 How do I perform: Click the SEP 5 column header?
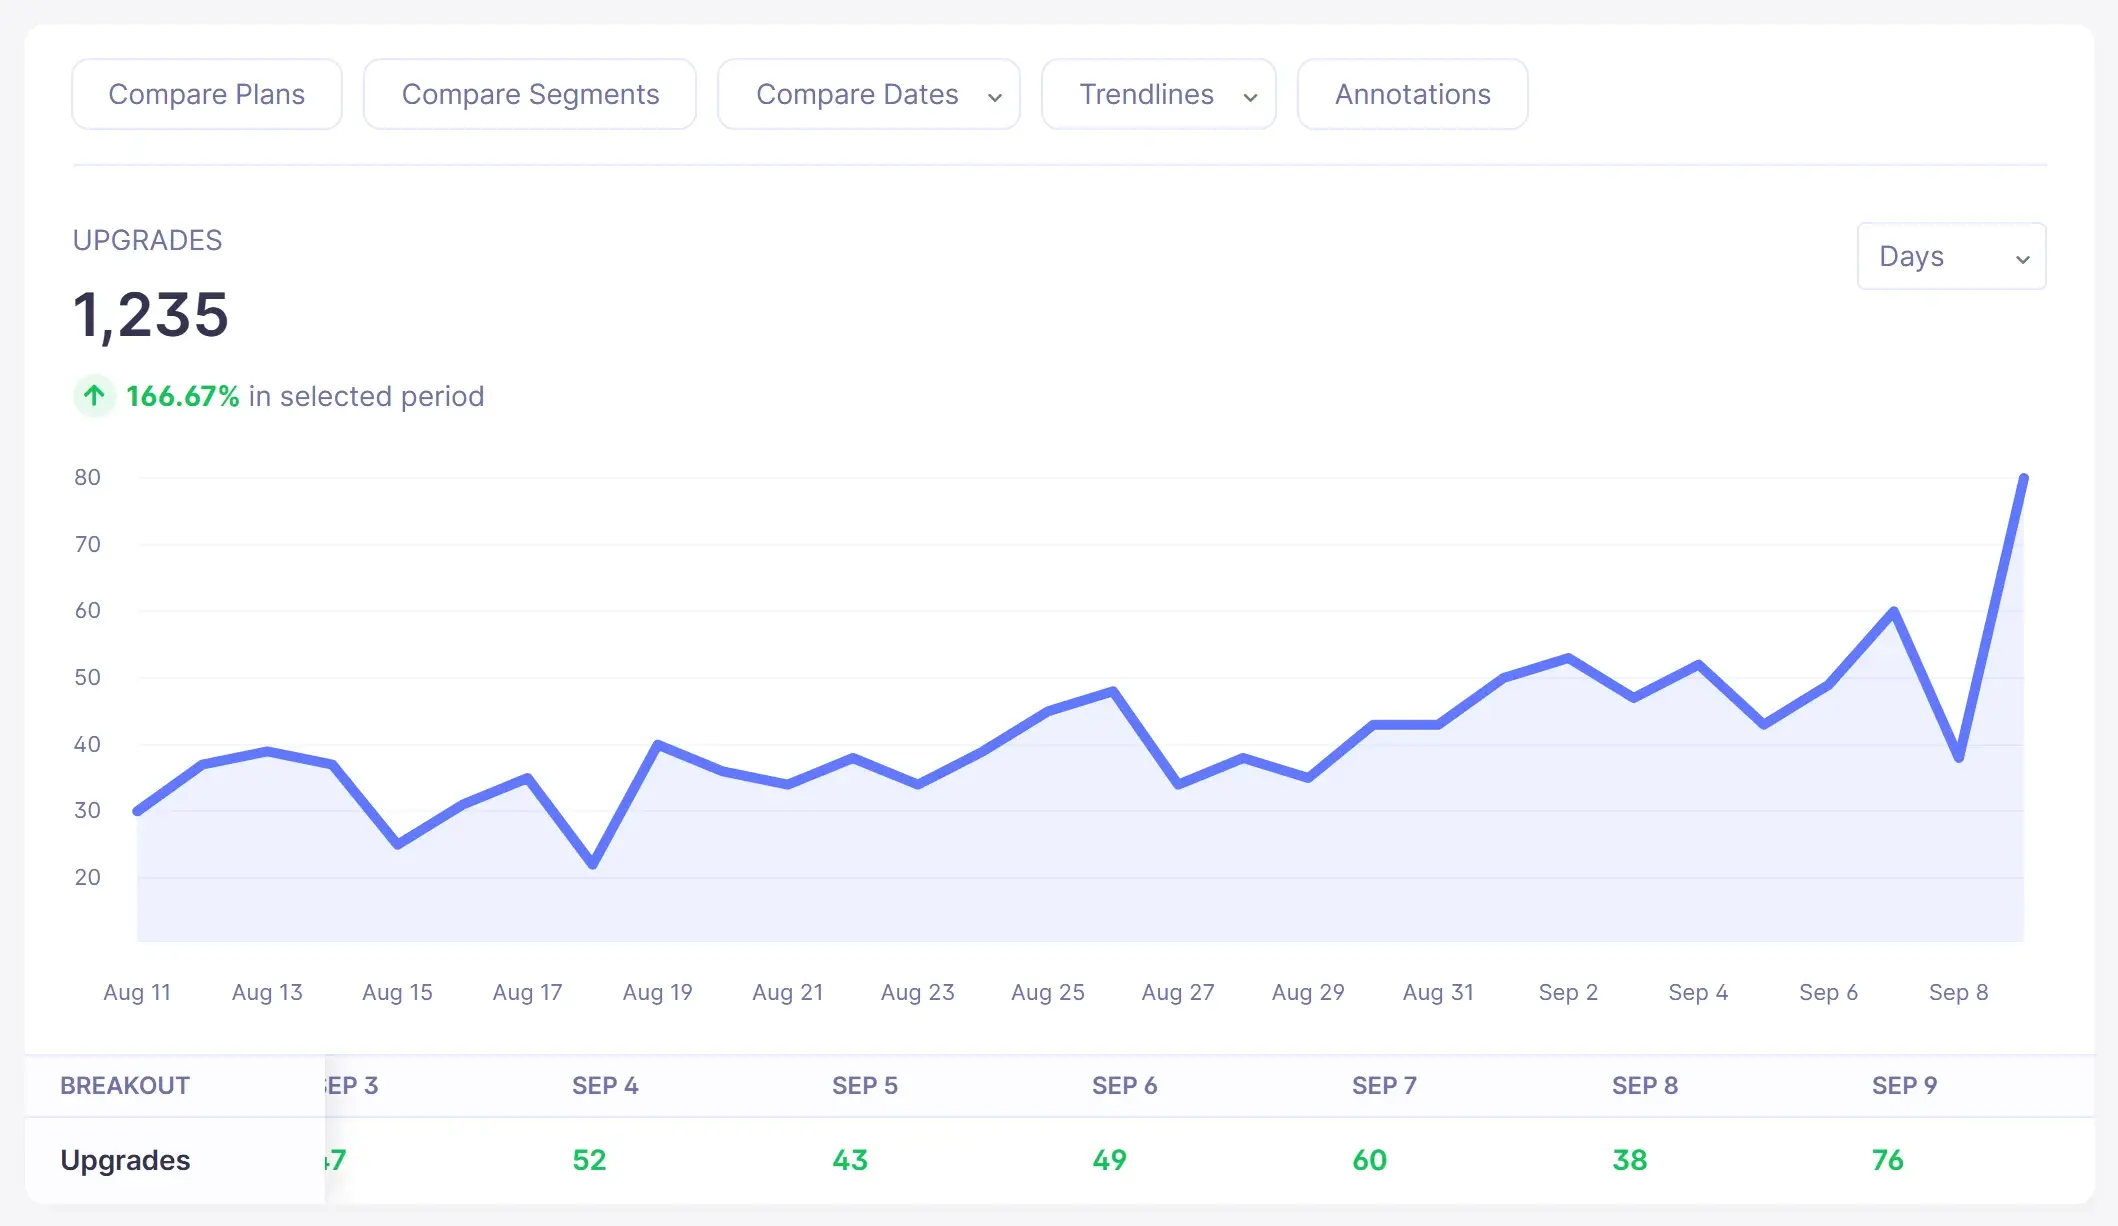coord(865,1086)
